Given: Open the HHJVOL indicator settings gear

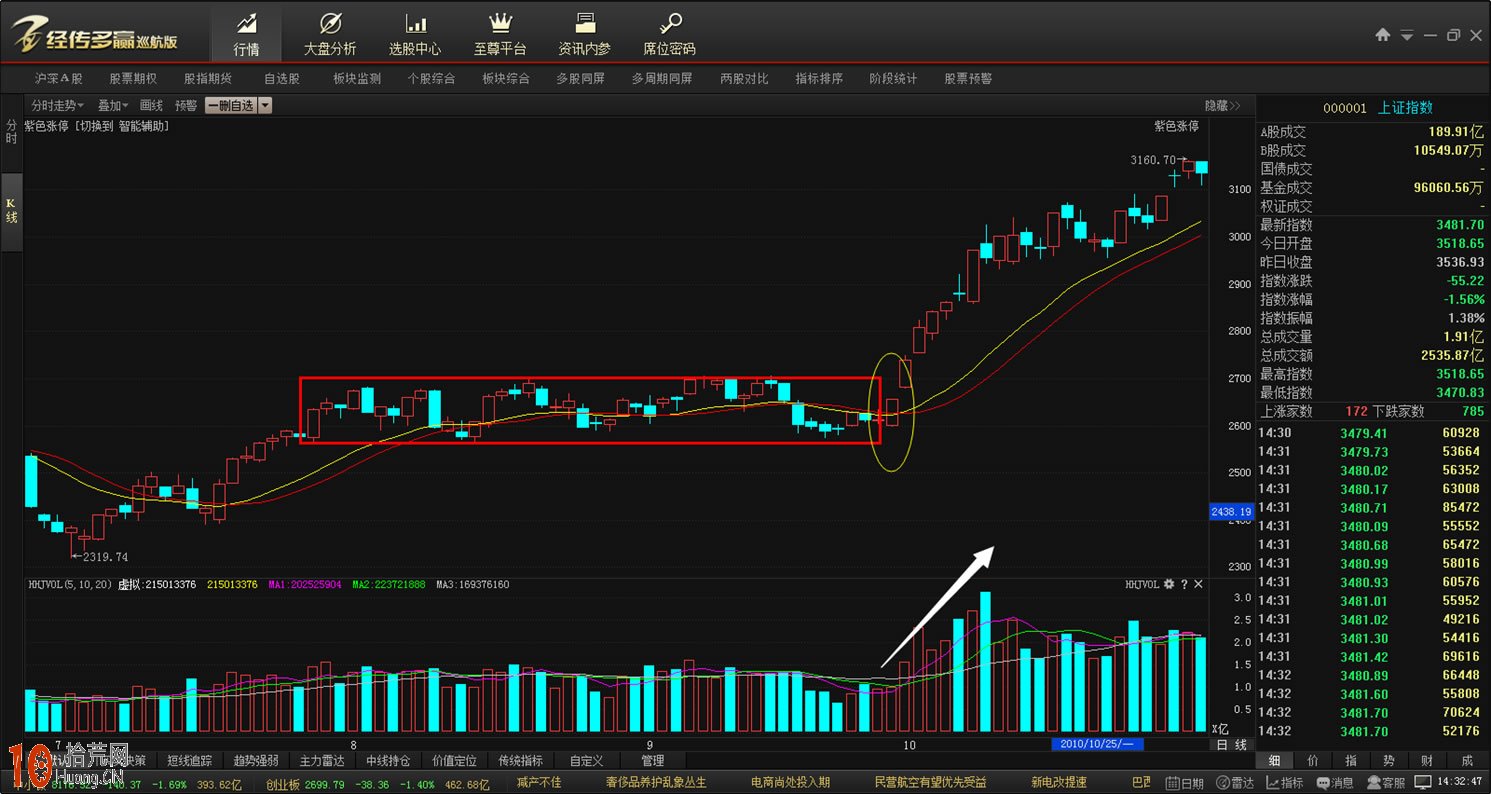Looking at the screenshot, I should [x=1168, y=584].
